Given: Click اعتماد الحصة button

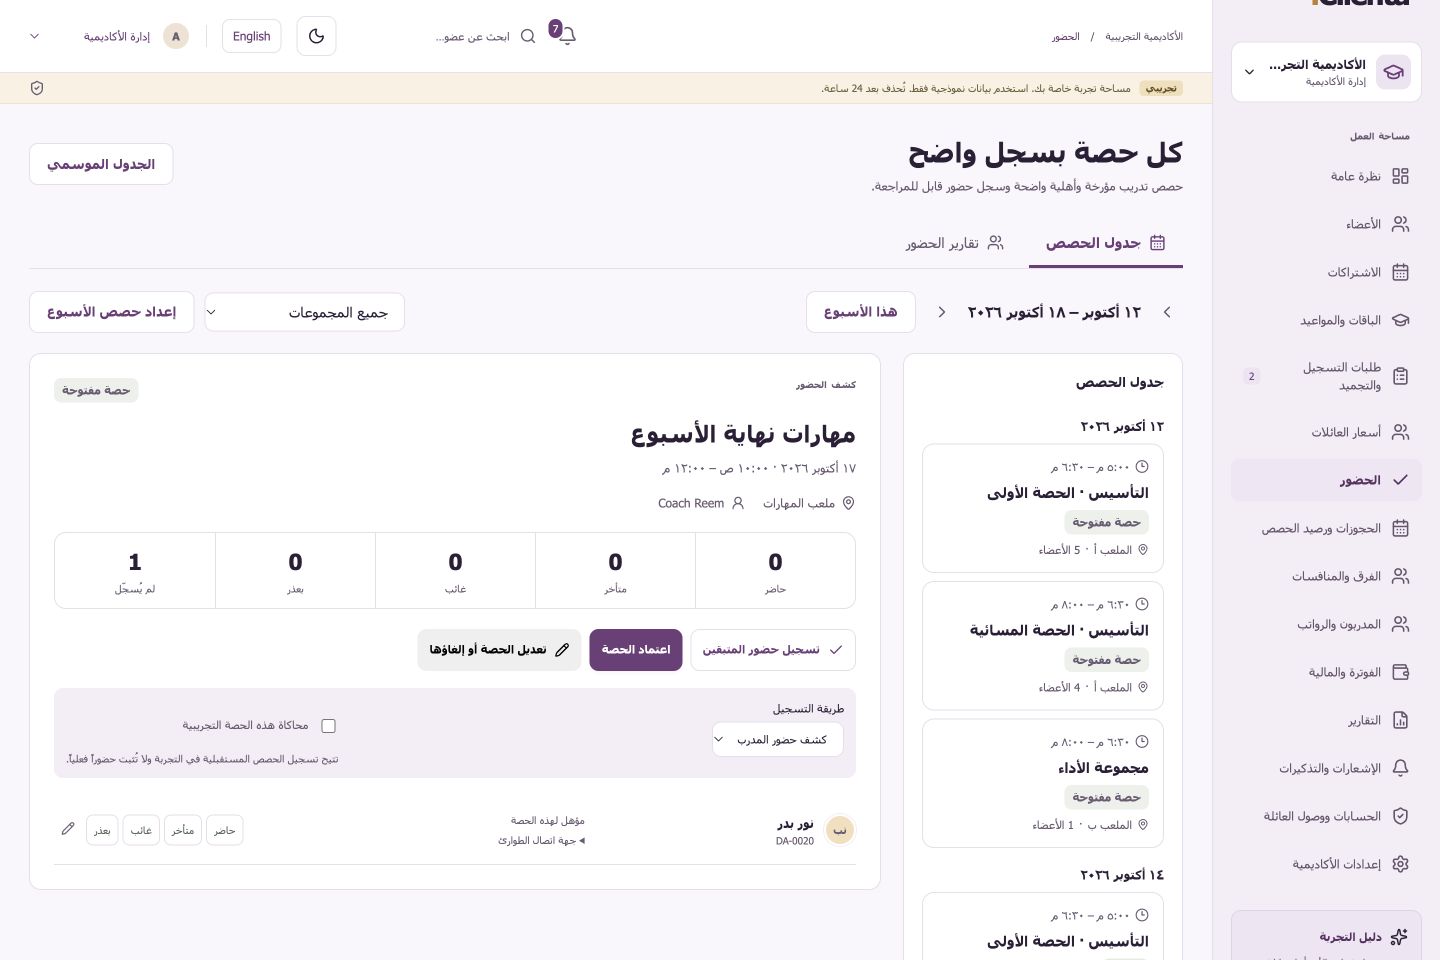Looking at the screenshot, I should point(636,650).
